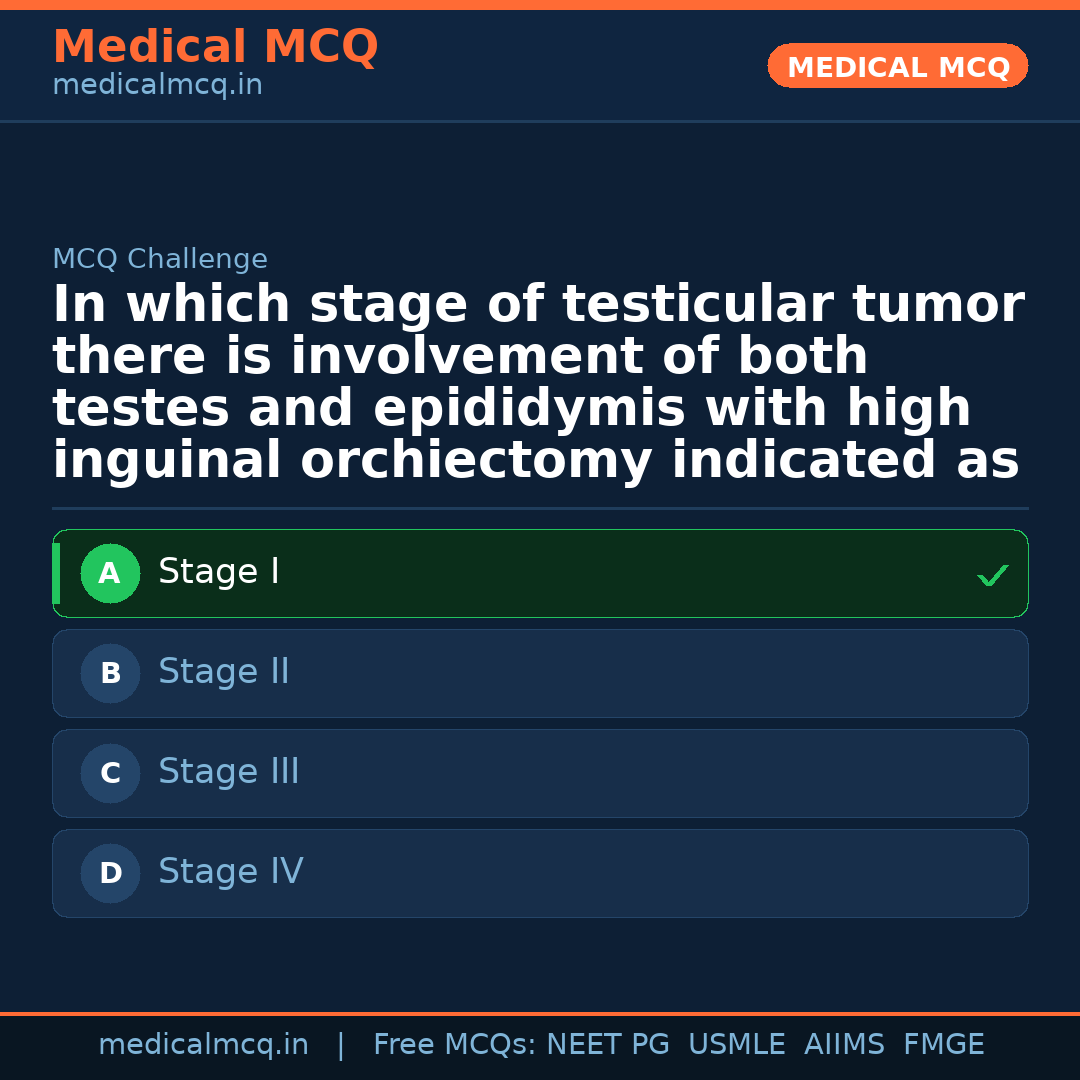
Task: Select the Stage III answer option
Action: [540, 773]
